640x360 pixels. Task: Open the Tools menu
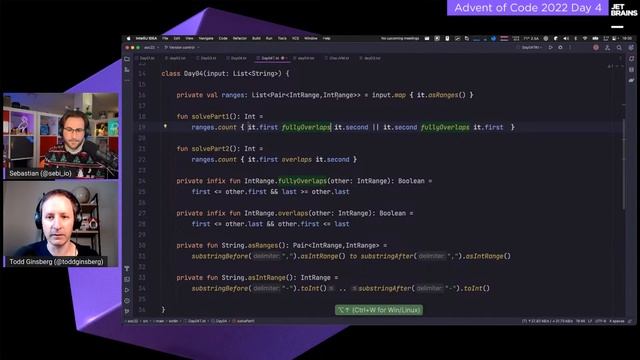click(x=282, y=38)
